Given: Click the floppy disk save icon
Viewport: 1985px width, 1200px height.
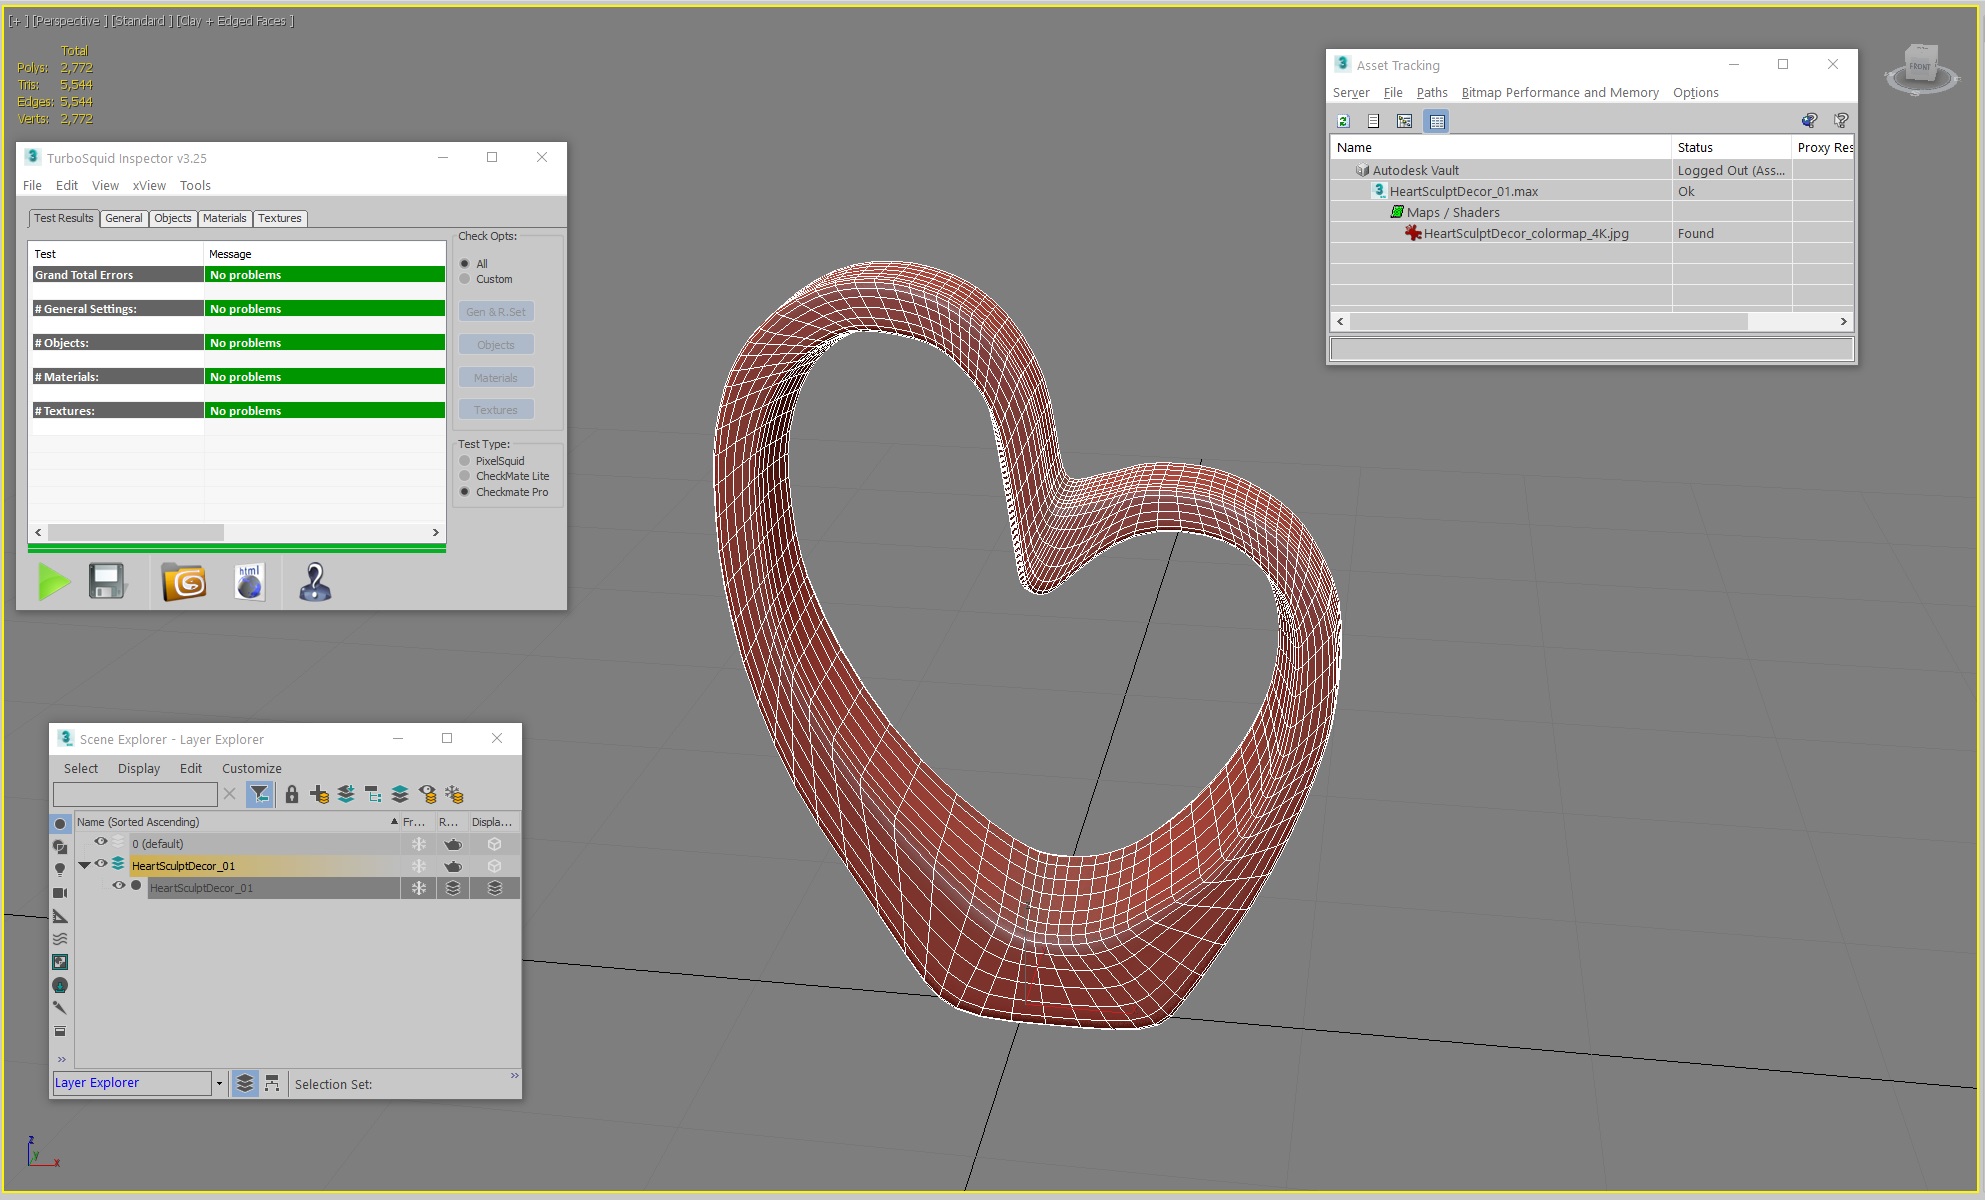Looking at the screenshot, I should (107, 582).
